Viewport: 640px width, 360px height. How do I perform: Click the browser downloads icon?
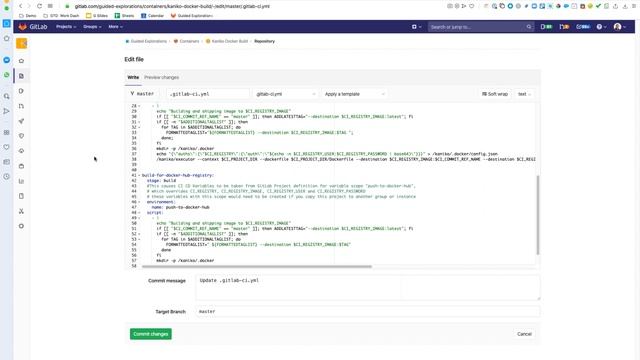point(624,6)
